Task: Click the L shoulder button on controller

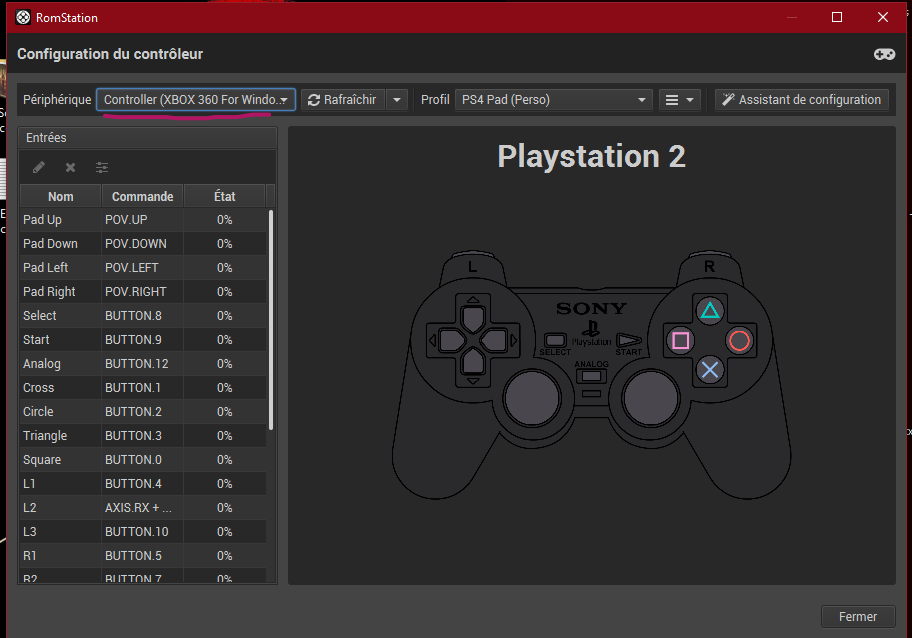Action: tap(472, 267)
